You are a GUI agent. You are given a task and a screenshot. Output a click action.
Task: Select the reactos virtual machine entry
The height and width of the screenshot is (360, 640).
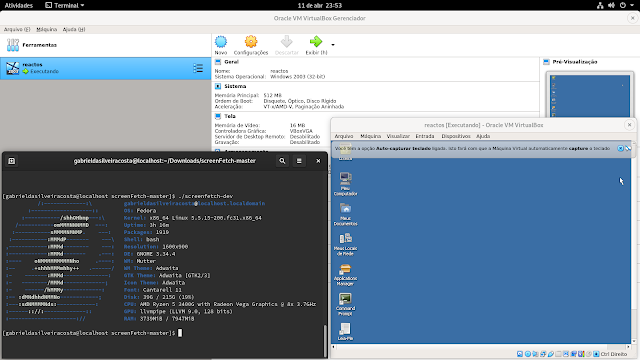pos(105,68)
